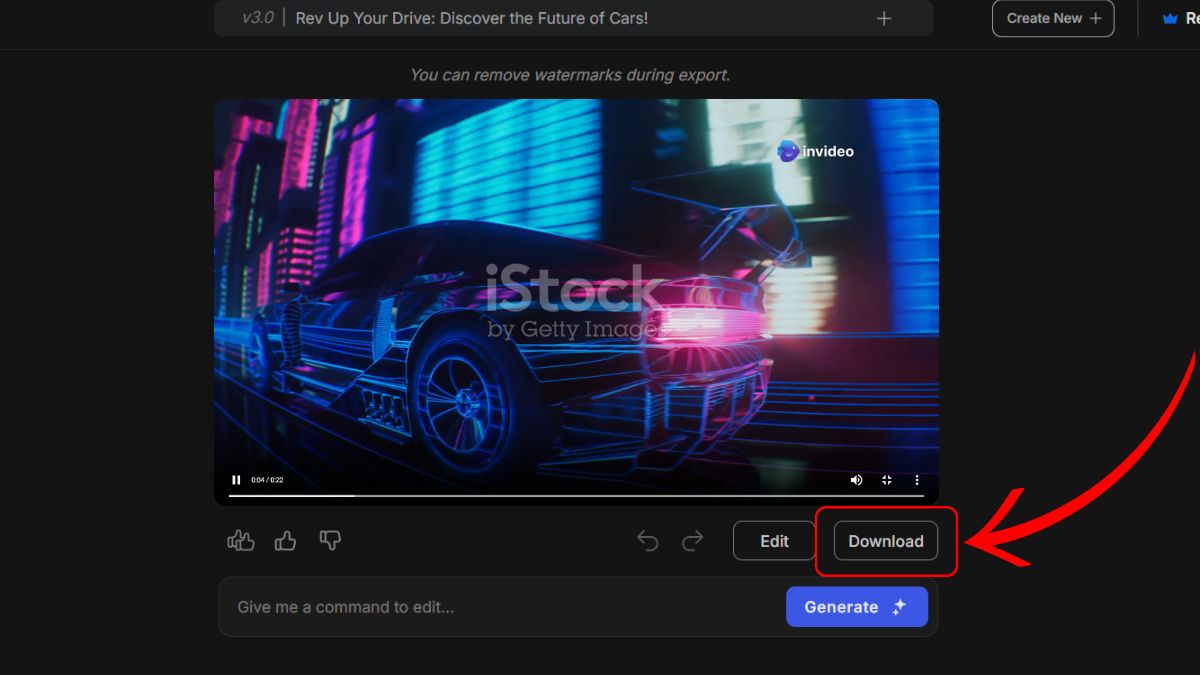Open the video player more options menu
This screenshot has width=1200, height=675.
coord(917,480)
